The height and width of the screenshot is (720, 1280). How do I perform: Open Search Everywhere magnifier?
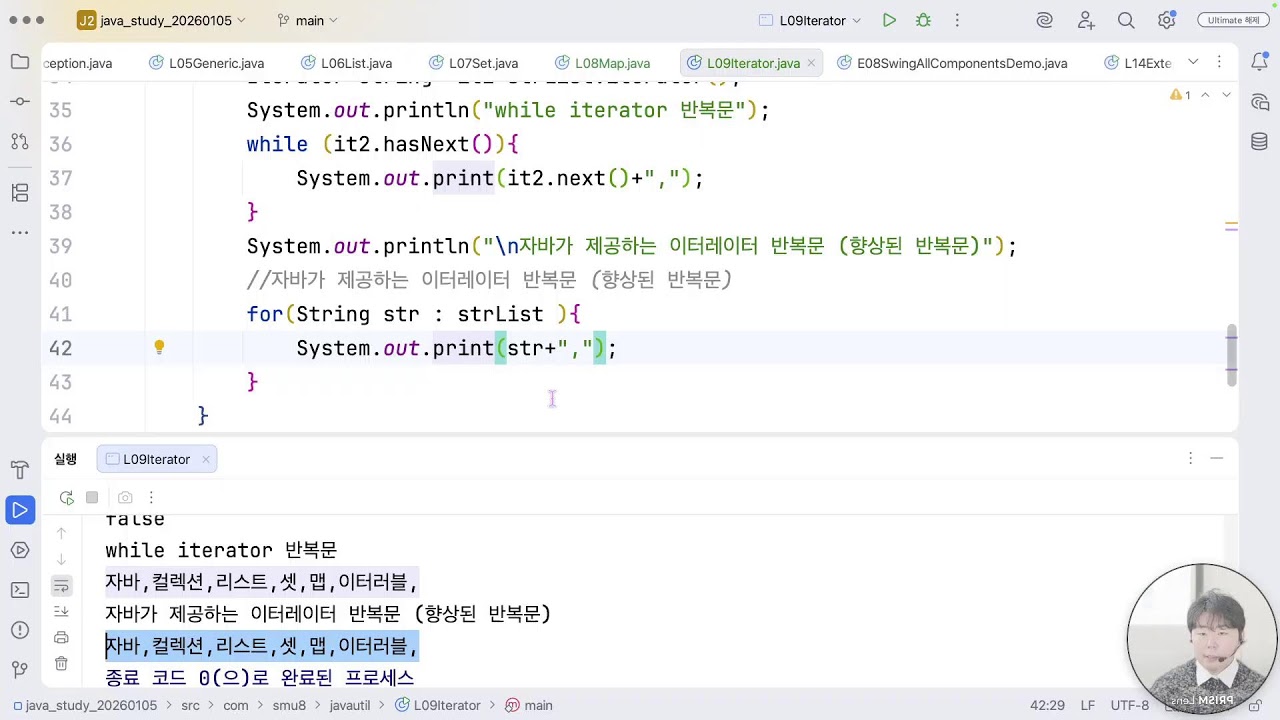click(x=1126, y=20)
